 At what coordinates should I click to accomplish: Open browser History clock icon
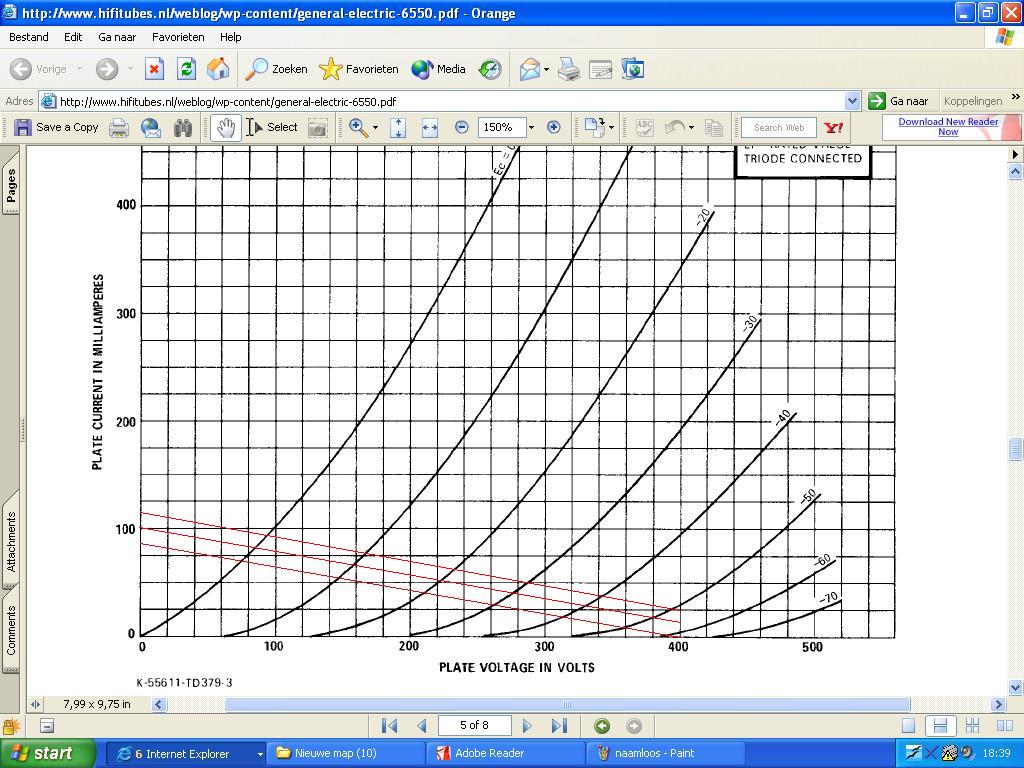490,69
